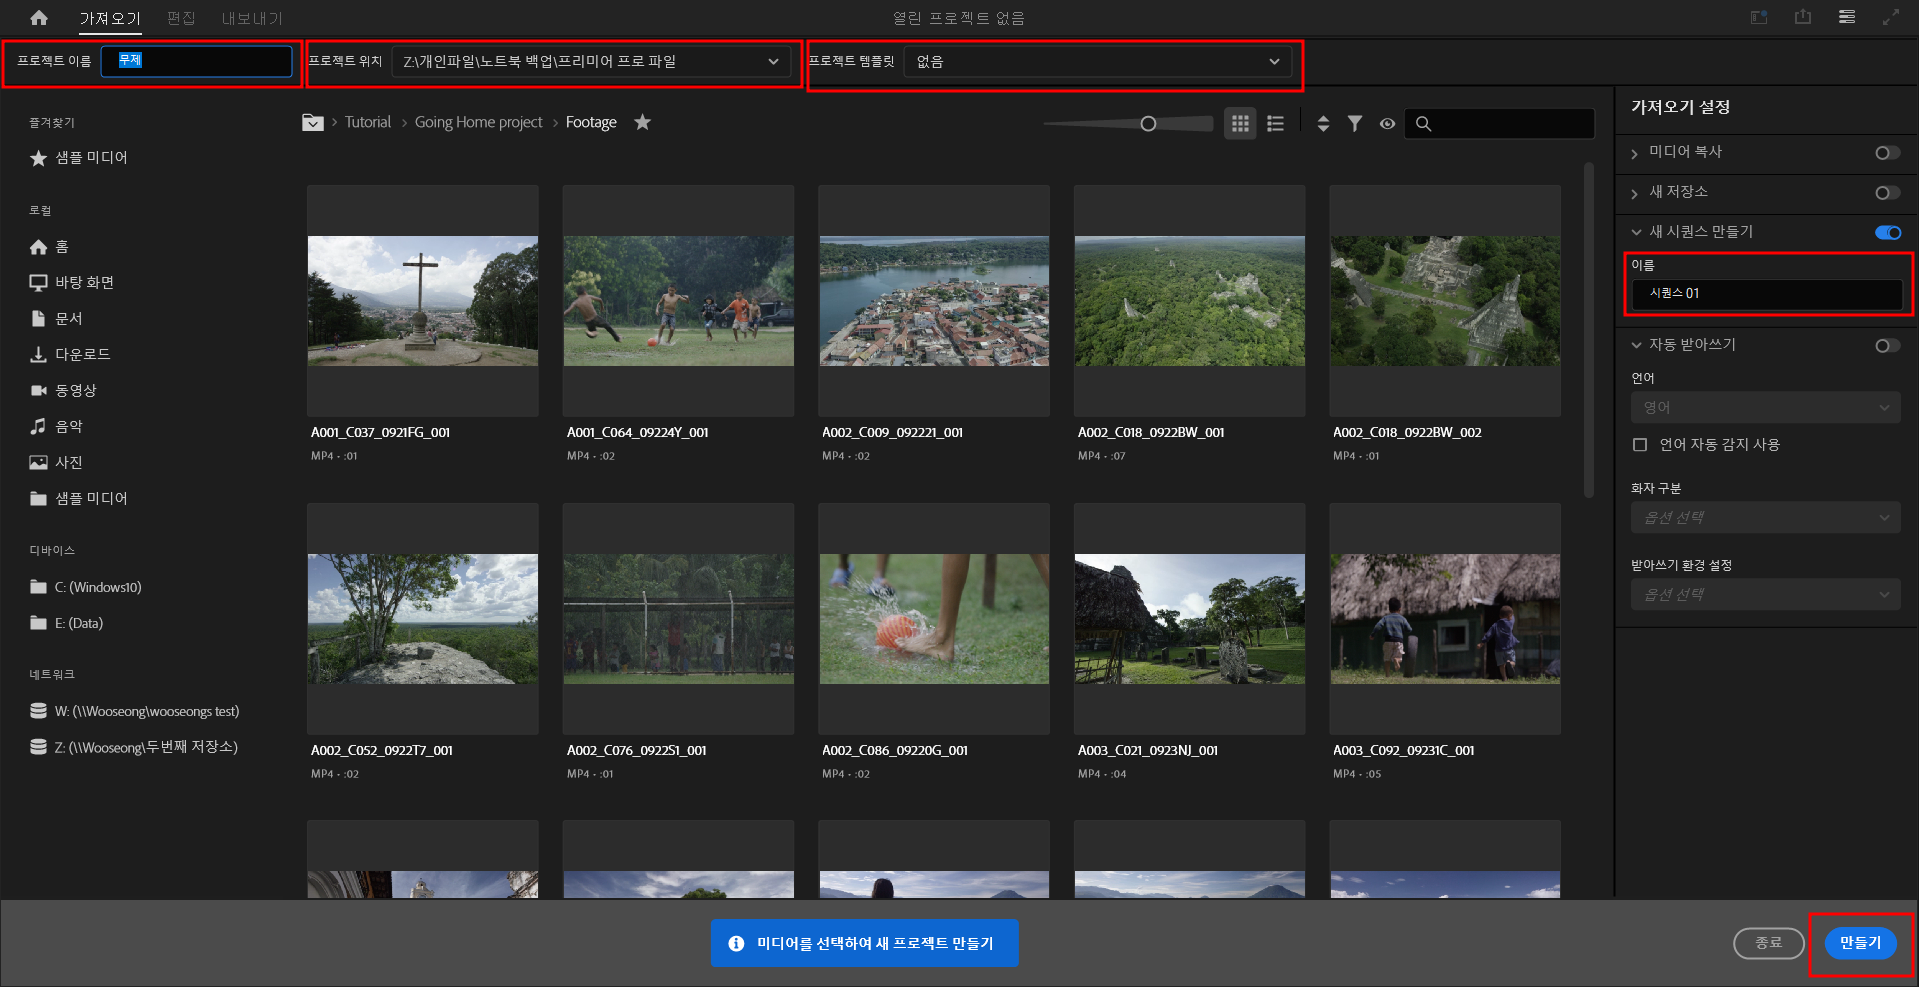Open the sort order menu

coord(1323,123)
